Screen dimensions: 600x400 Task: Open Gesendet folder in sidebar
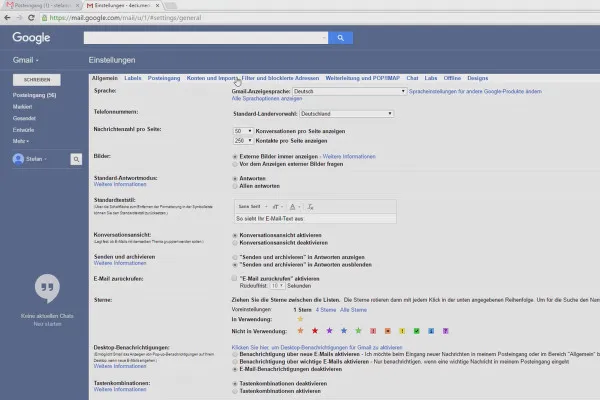24,118
